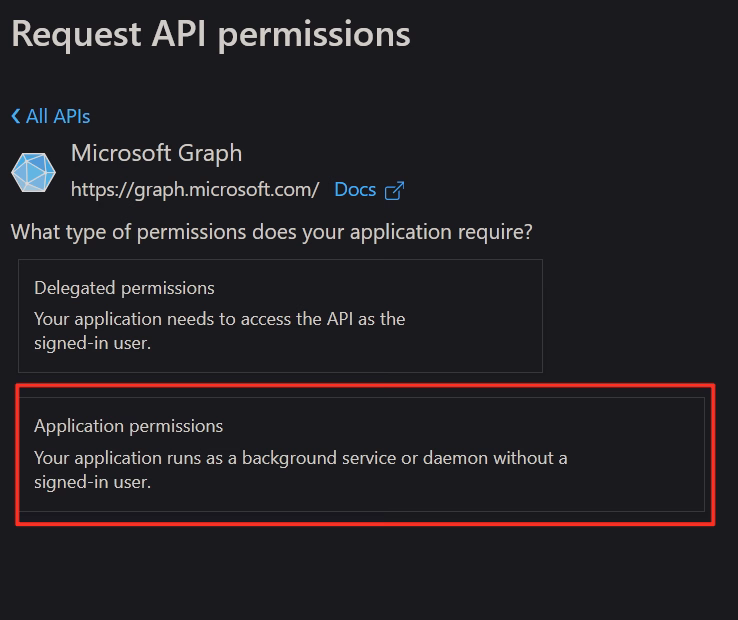Screen dimensions: 738x620
Task: Click the Application permissions heading label
Action: pos(128,426)
